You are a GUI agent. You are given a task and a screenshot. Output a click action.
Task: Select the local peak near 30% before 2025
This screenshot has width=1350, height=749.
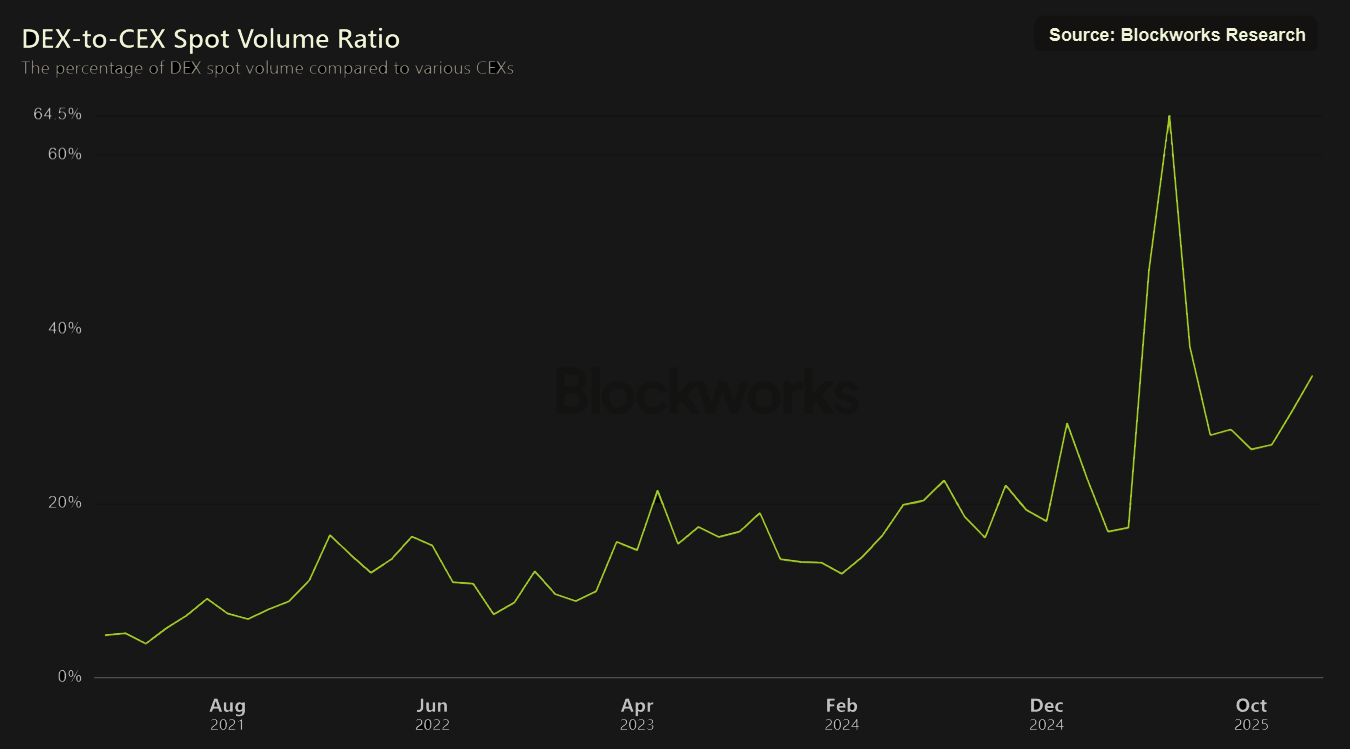[1068, 422]
